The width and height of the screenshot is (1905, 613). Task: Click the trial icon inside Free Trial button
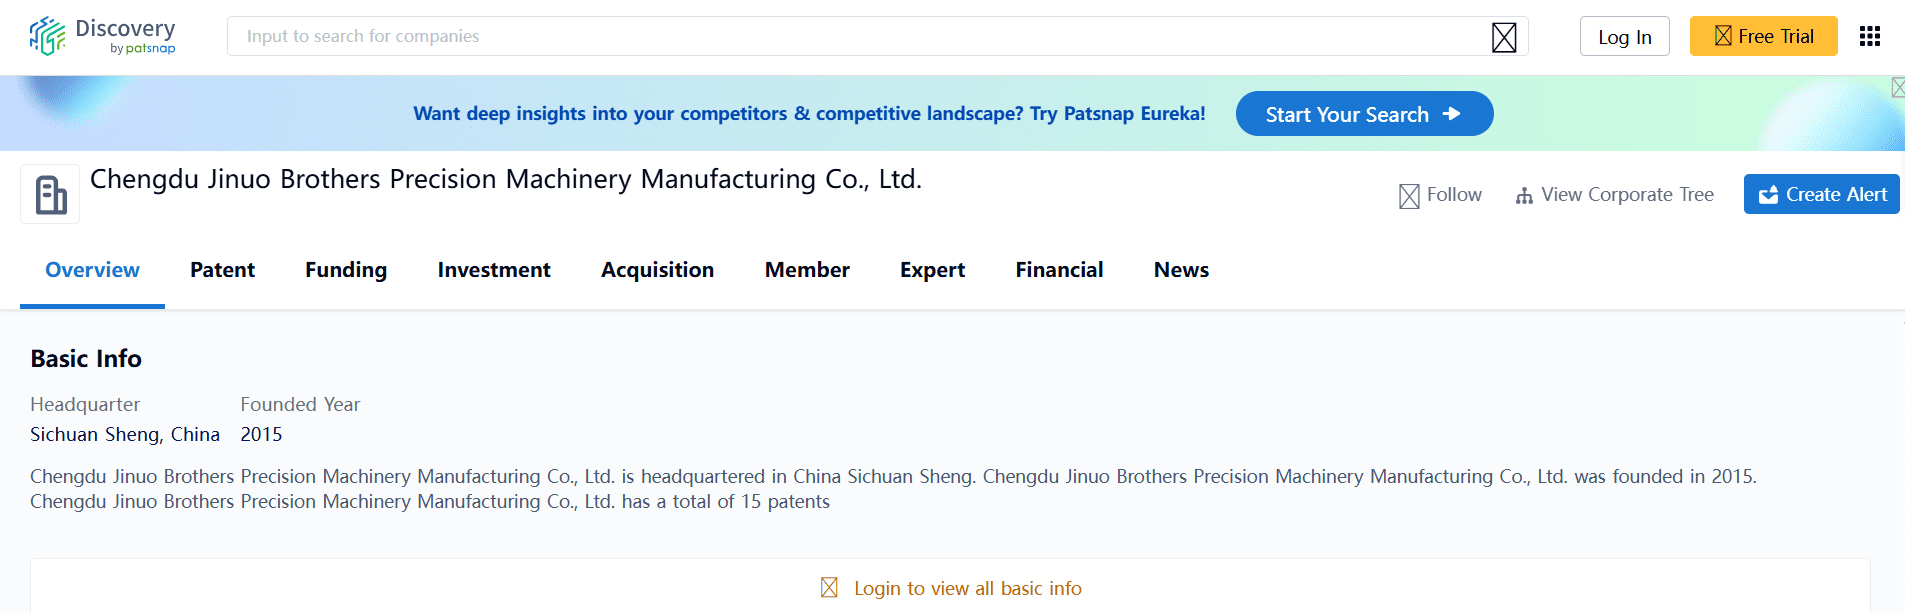[1723, 36]
